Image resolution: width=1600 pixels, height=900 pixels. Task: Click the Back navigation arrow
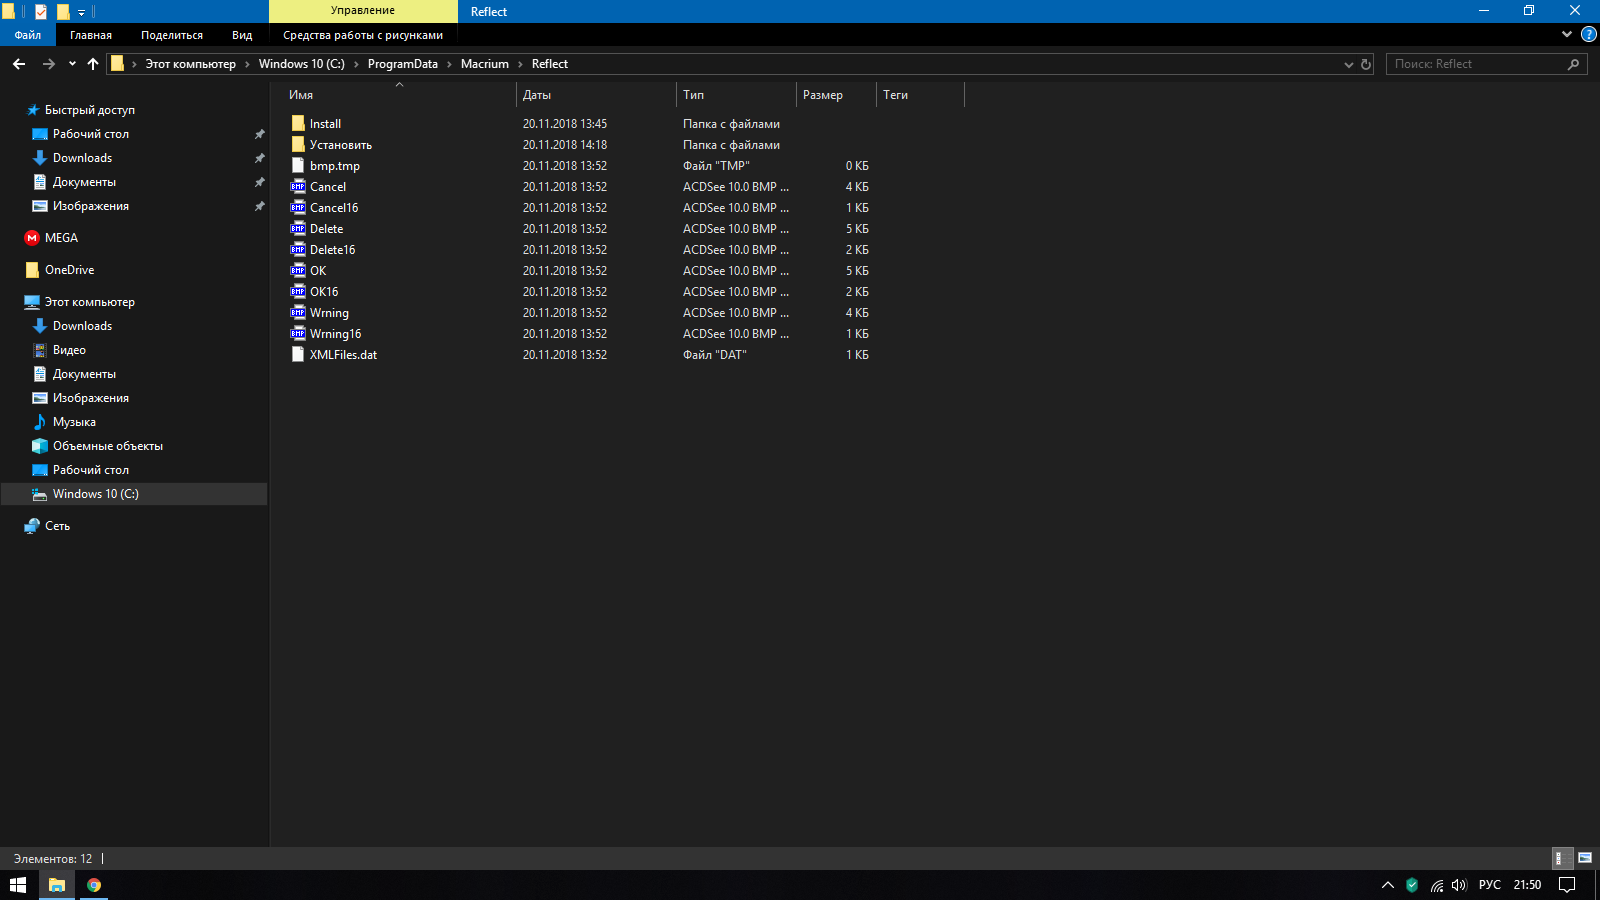(19, 64)
